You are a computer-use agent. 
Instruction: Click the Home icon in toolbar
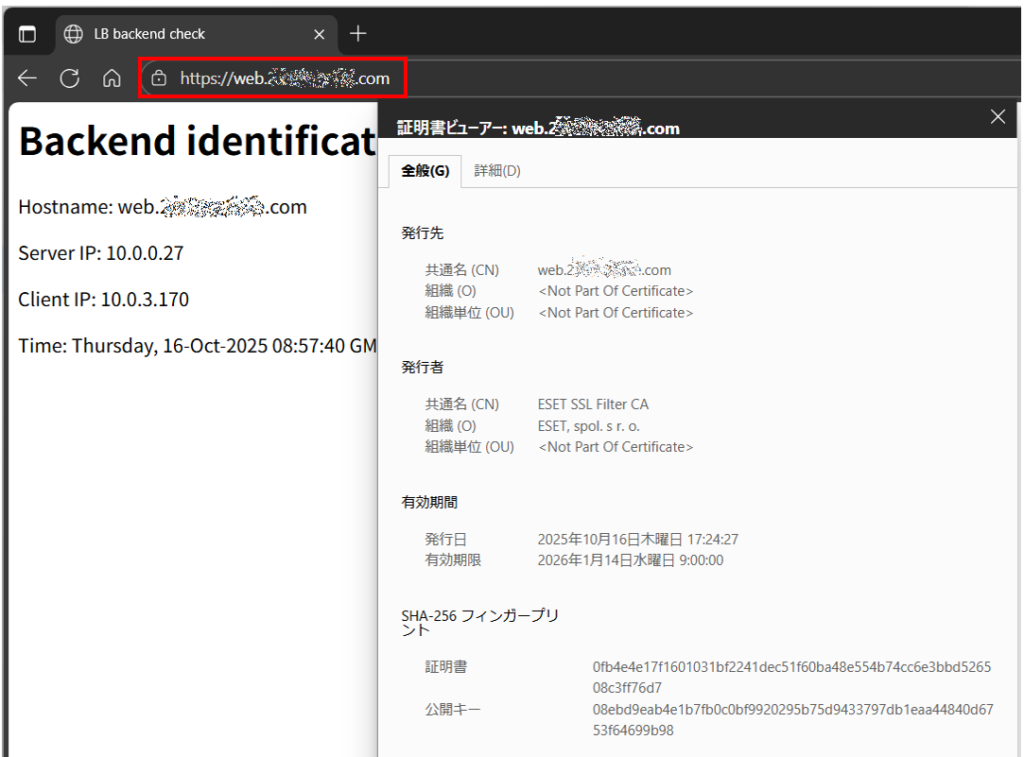tap(112, 78)
